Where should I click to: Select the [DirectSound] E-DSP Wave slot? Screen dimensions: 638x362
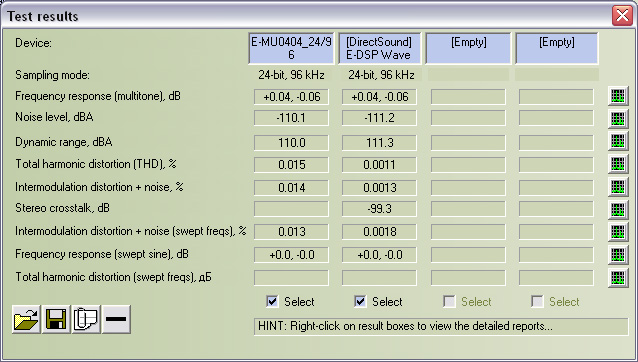tap(379, 48)
